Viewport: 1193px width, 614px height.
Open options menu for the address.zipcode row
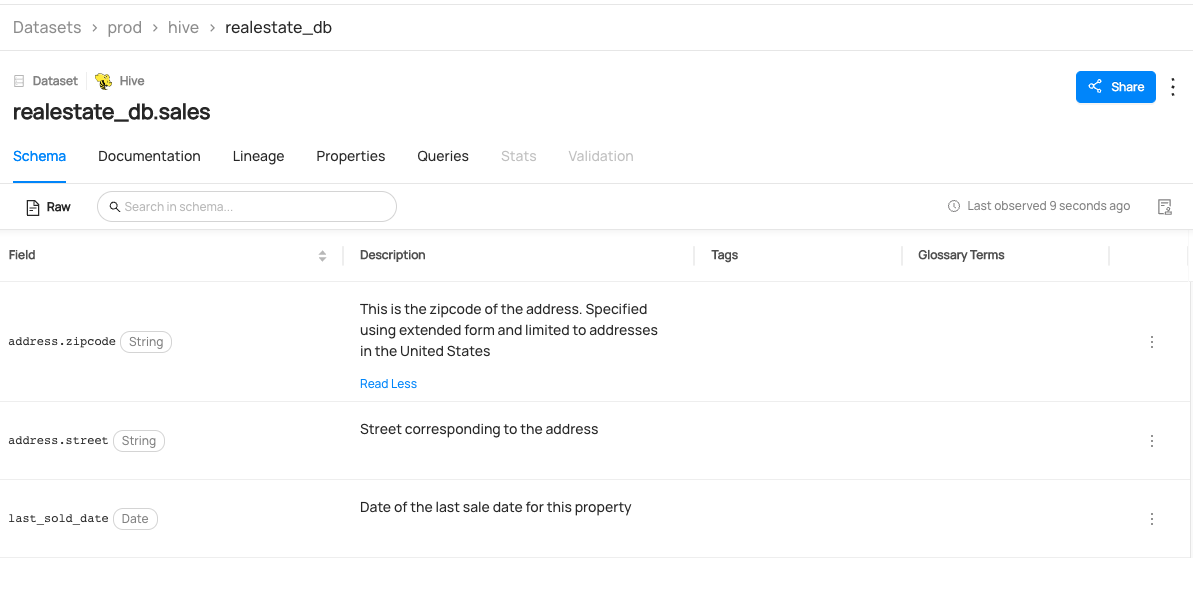tap(1151, 341)
